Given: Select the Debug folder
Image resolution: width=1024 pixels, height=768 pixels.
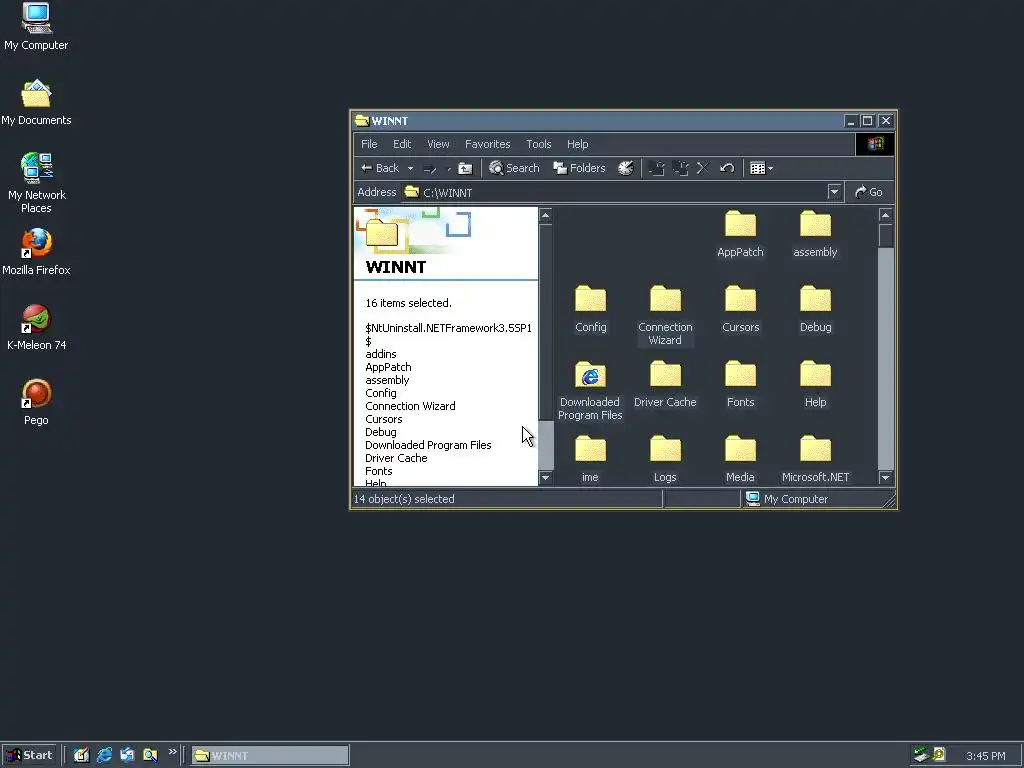Looking at the screenshot, I should click(x=815, y=309).
